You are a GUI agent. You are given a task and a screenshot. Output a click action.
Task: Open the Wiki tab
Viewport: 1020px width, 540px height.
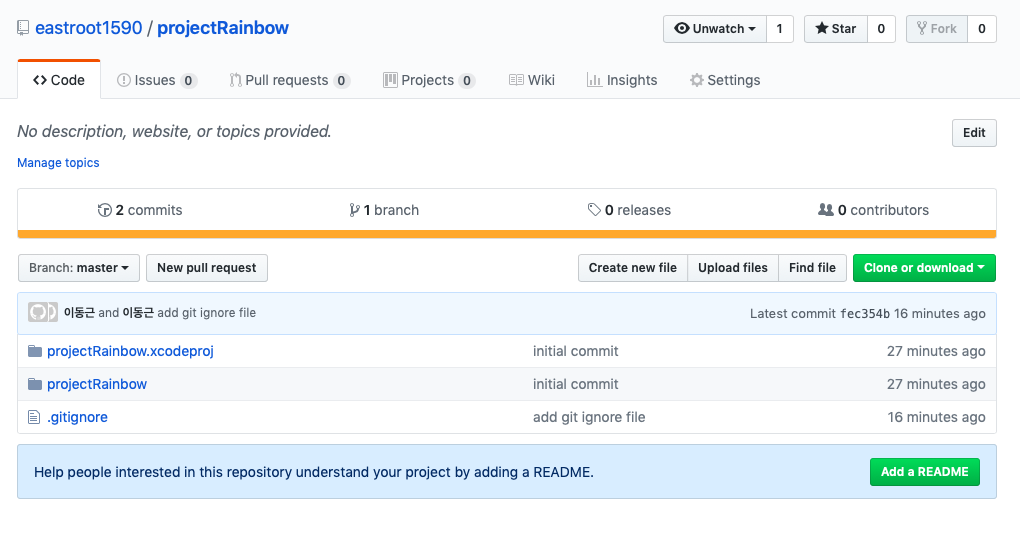click(531, 80)
